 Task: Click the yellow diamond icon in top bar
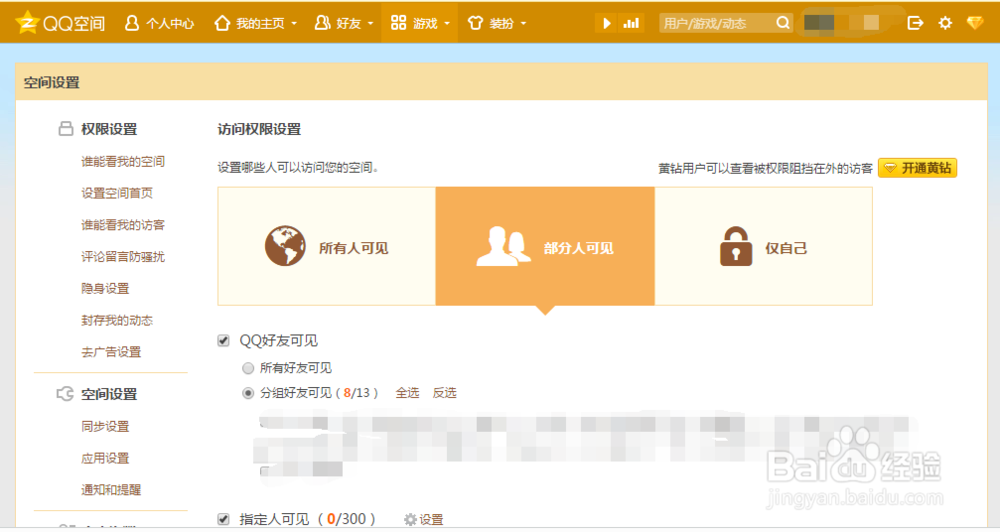[974, 23]
